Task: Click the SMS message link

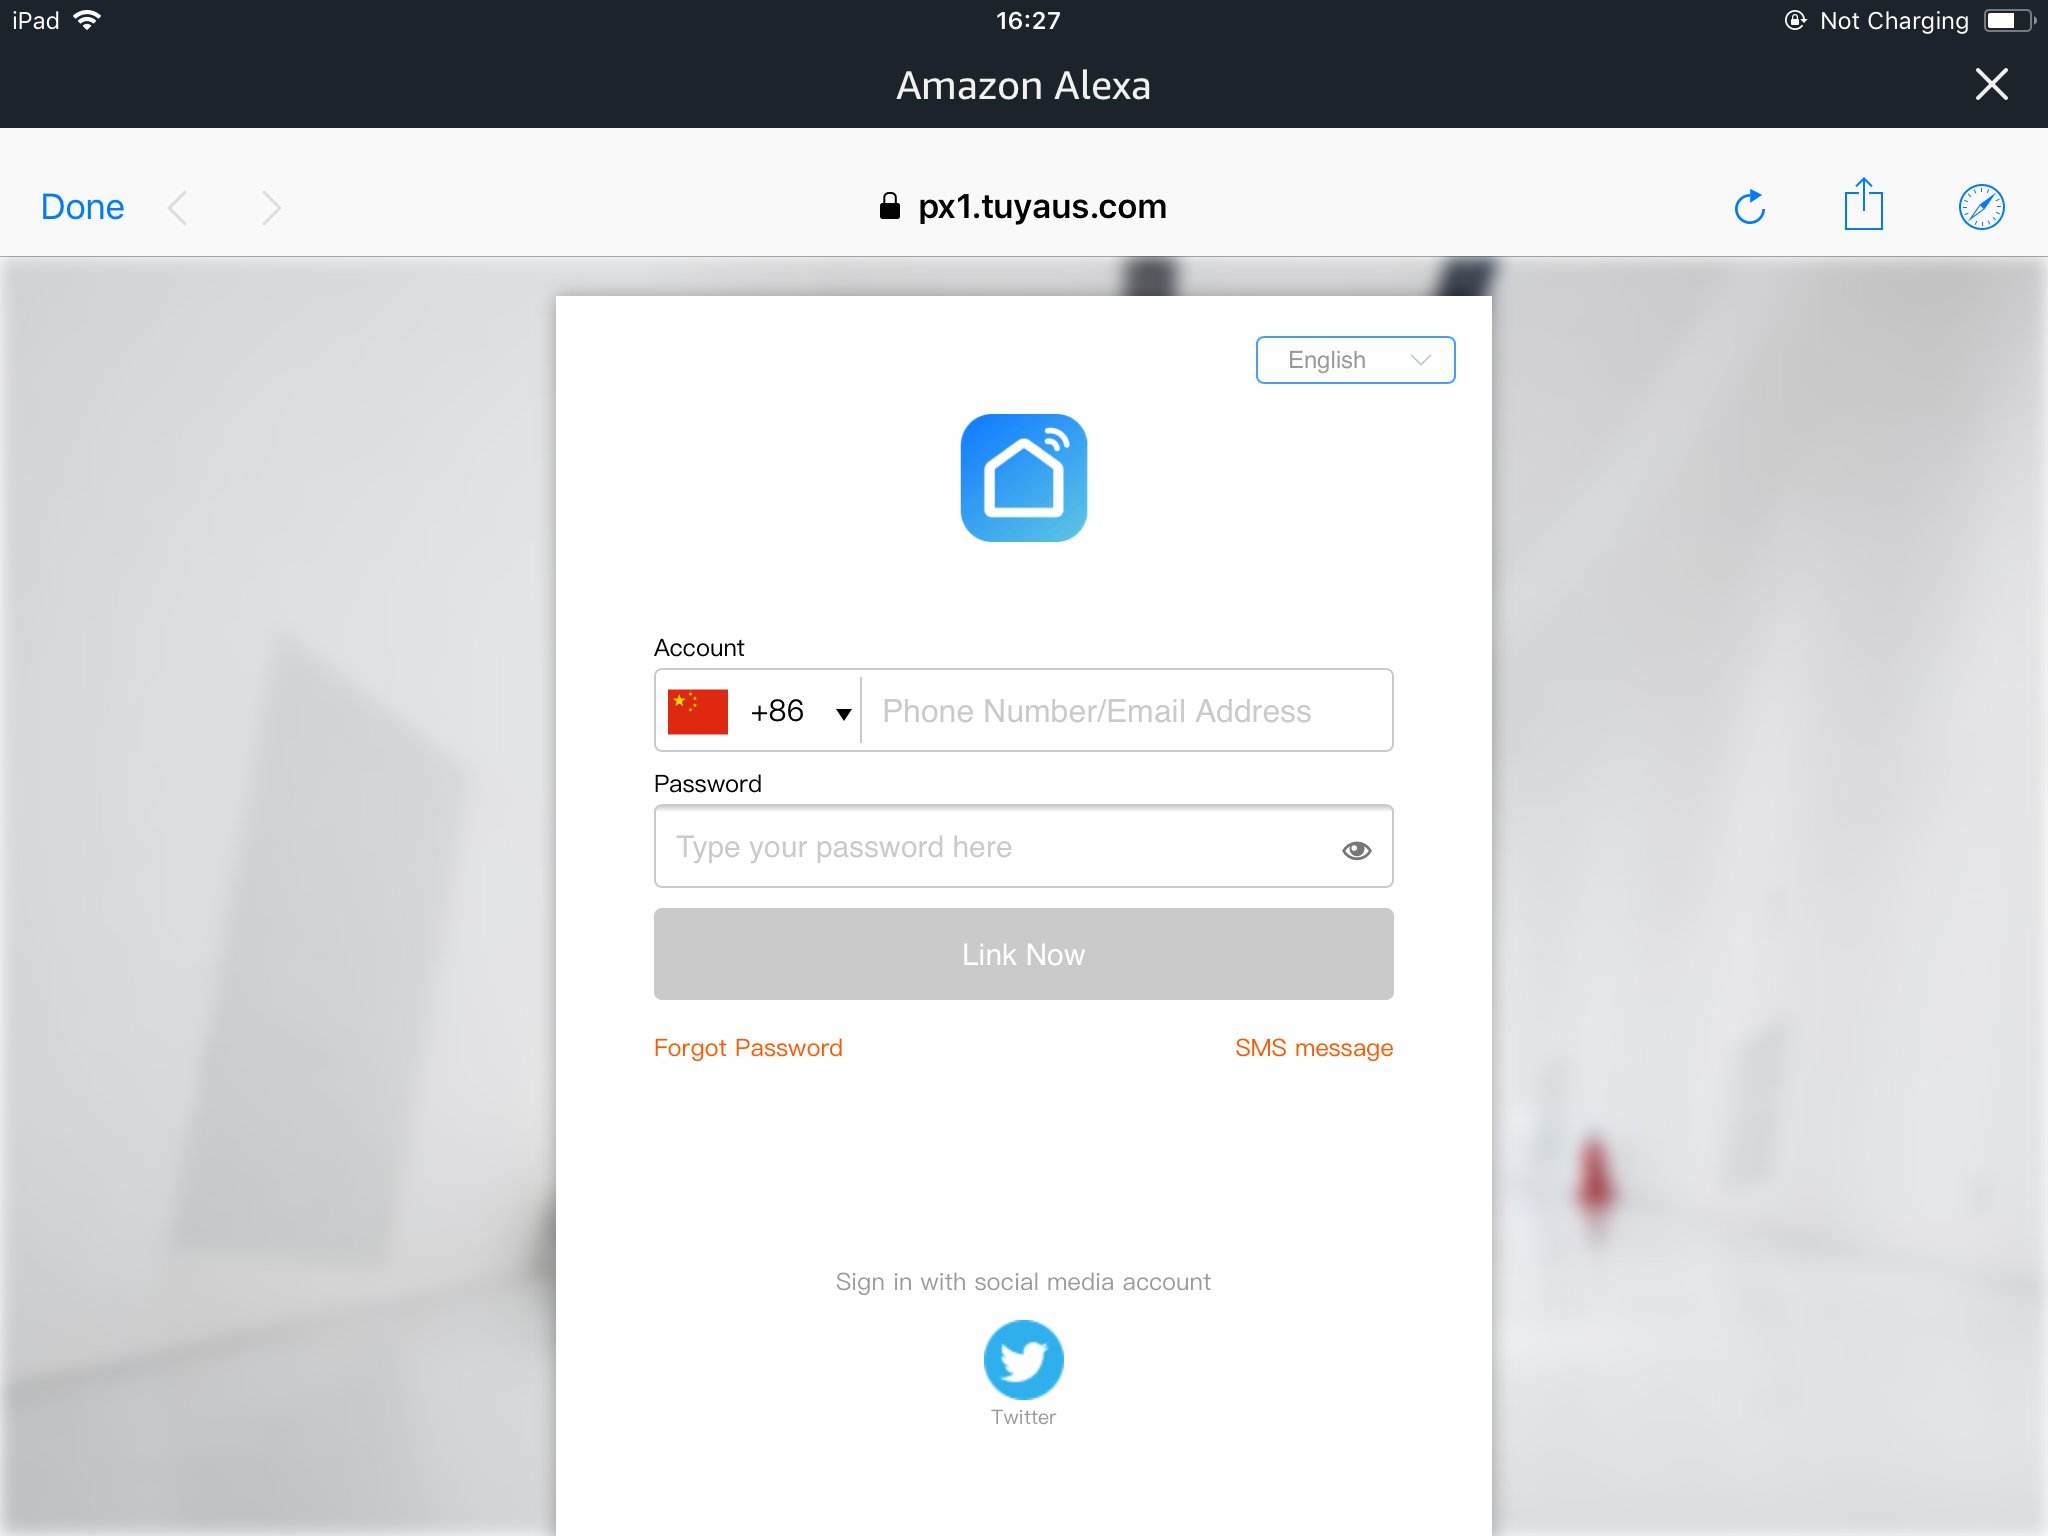Action: pos(1314,1047)
